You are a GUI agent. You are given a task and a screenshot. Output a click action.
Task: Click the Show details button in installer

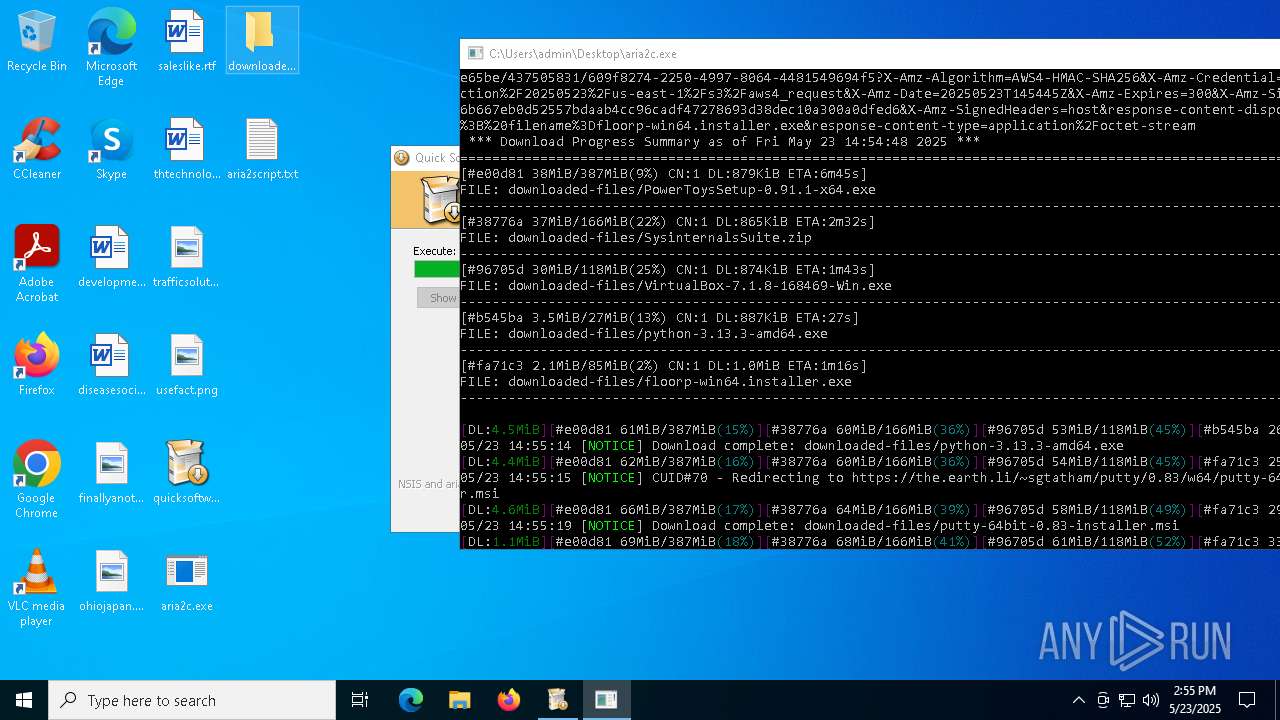coord(438,298)
